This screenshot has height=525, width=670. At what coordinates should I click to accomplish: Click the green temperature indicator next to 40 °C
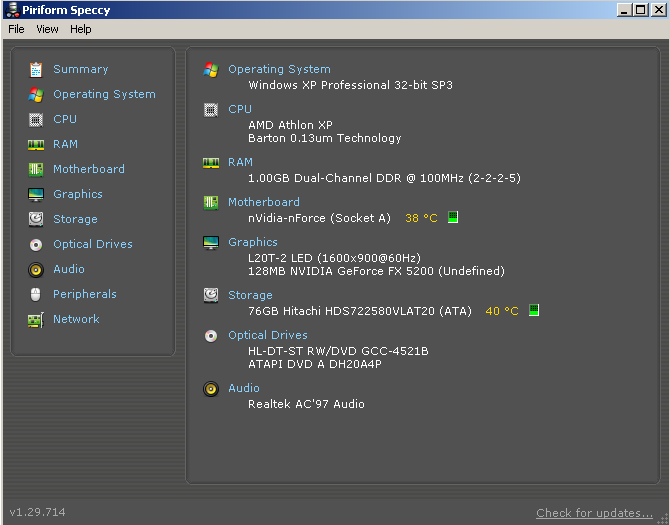[534, 310]
